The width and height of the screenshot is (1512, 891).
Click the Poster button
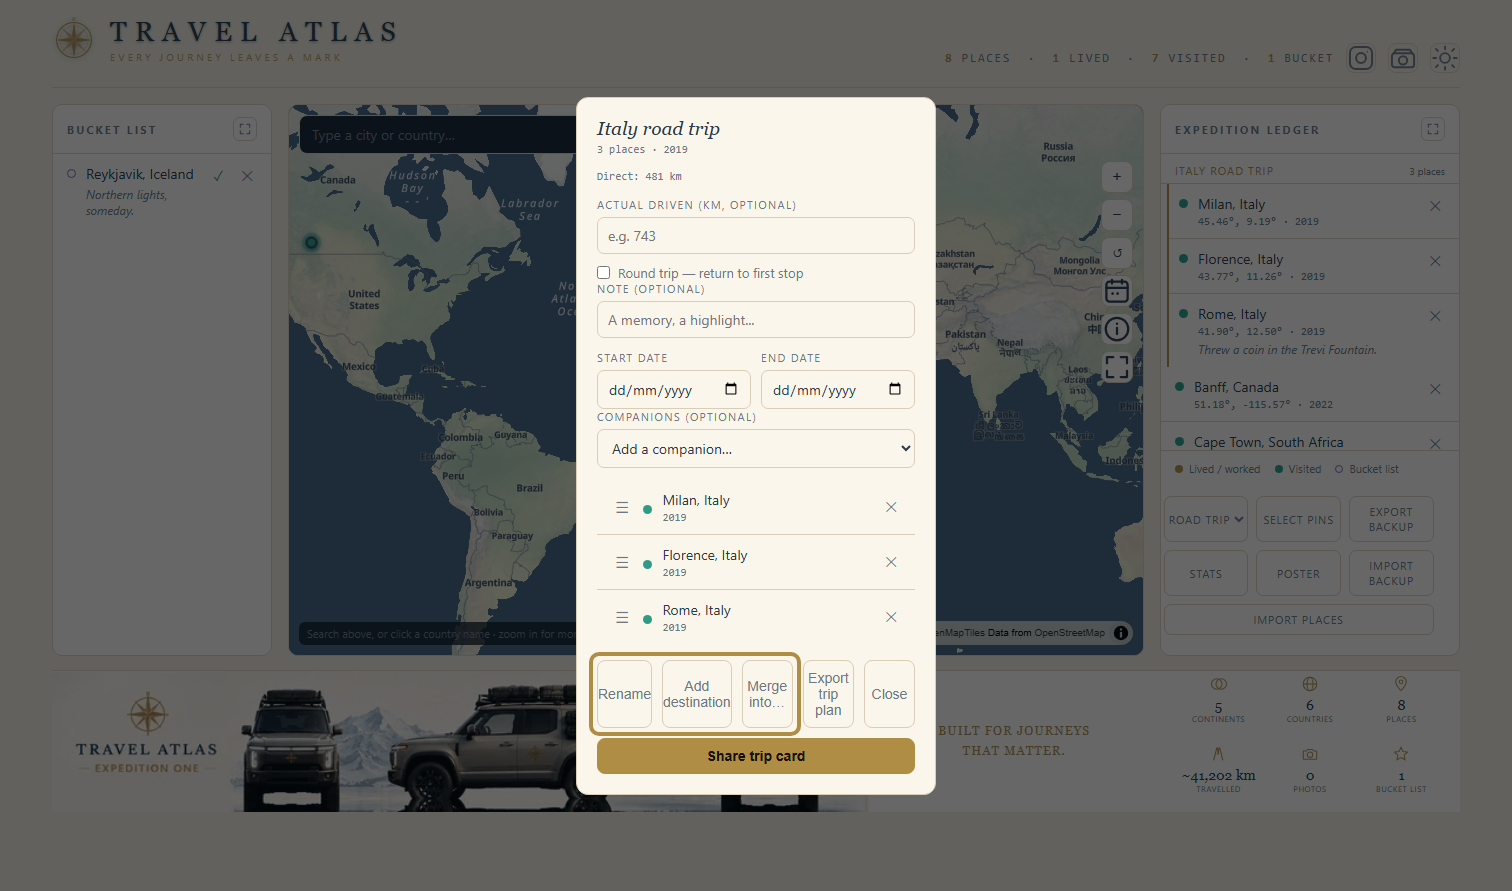1298,573
